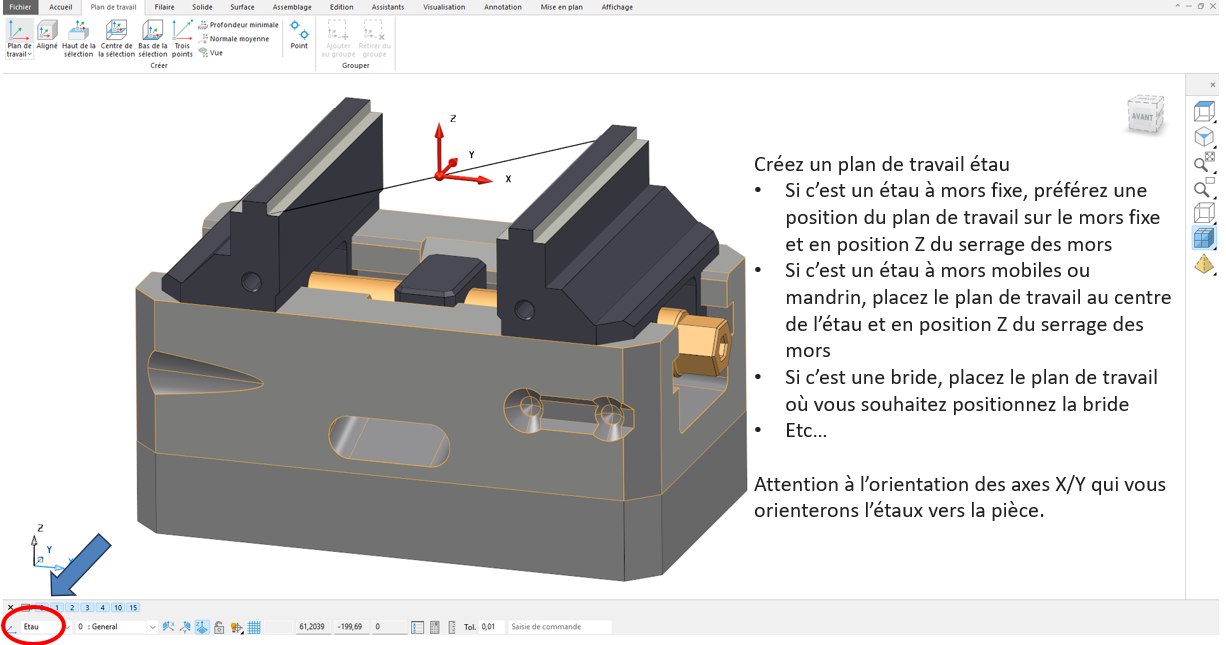Click the yellow pyramid draft analysis icon
Image resolution: width=1226 pixels, height=645 pixels.
click(x=1204, y=264)
